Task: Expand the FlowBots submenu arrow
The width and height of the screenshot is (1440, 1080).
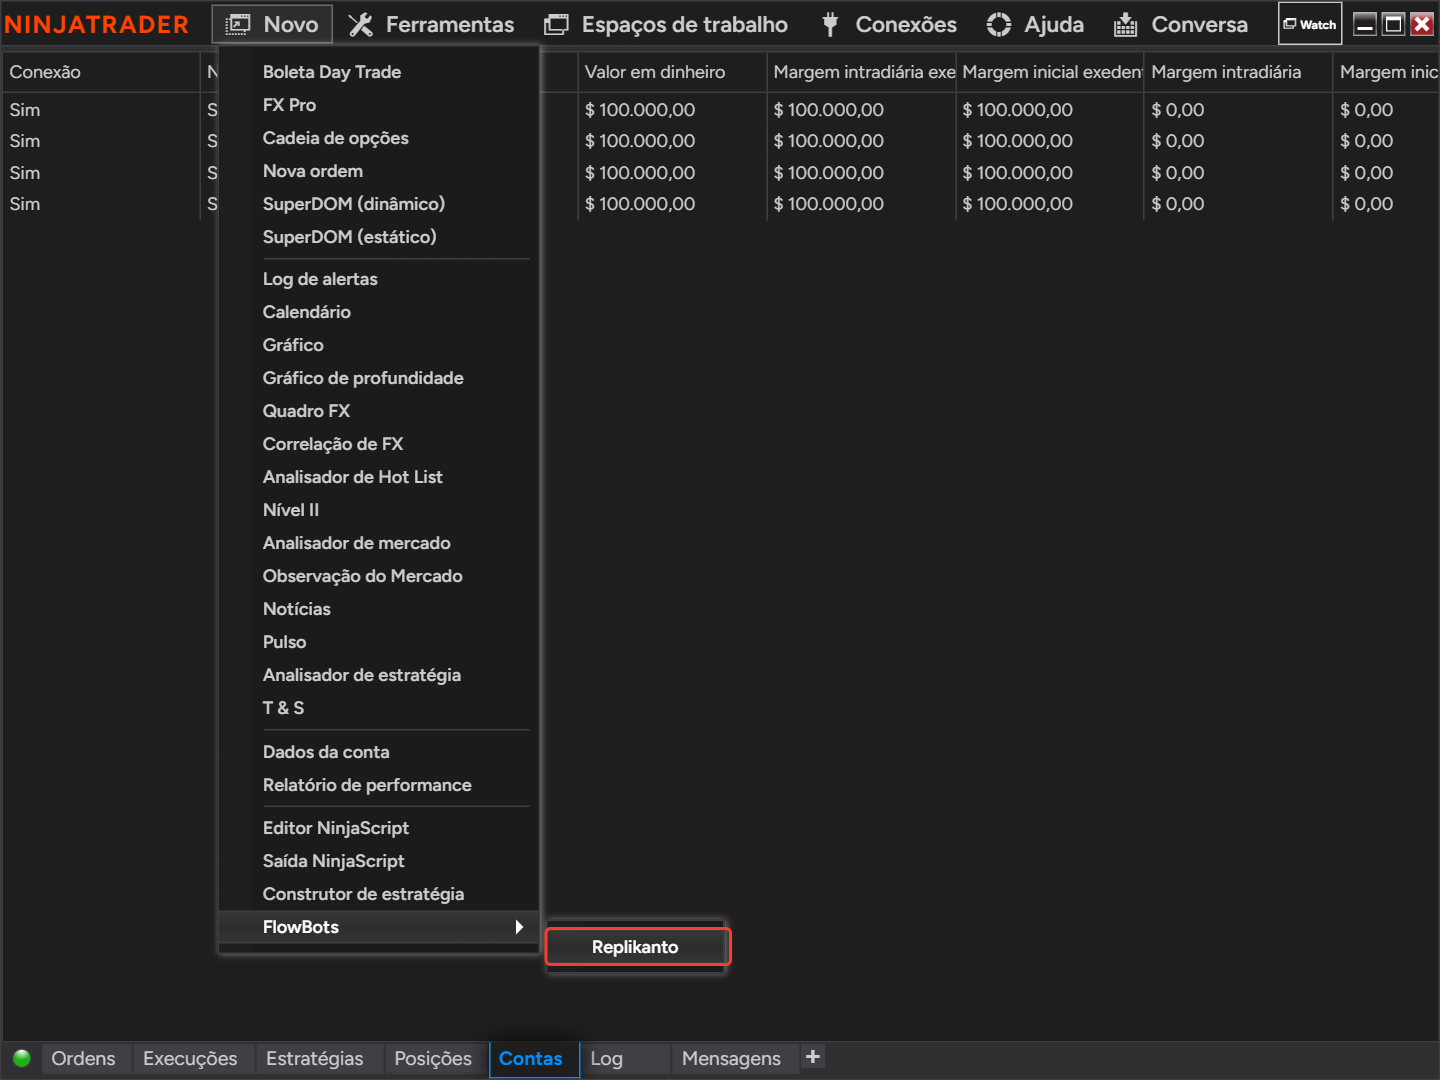Action: [x=519, y=927]
